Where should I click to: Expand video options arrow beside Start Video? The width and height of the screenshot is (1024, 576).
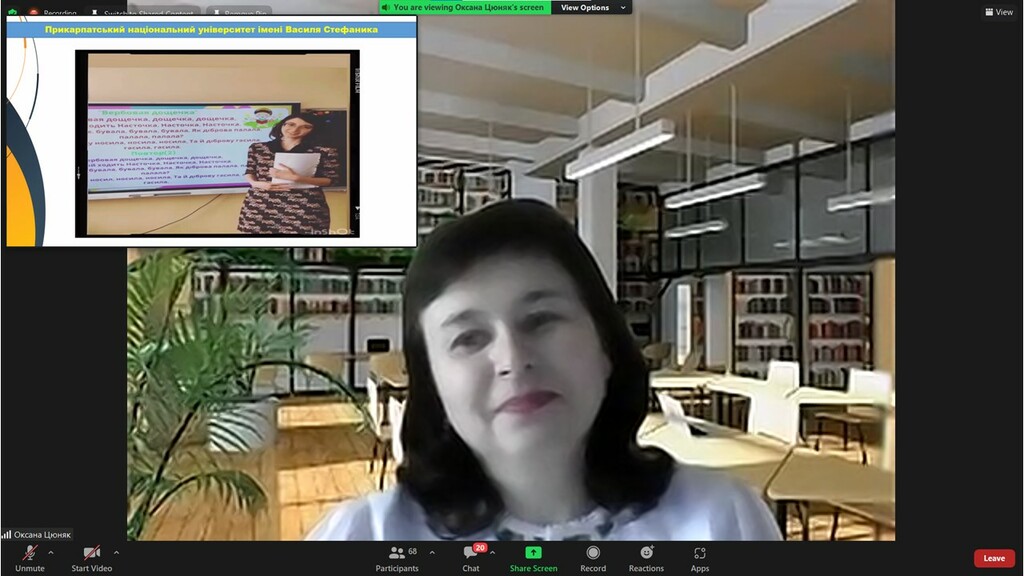pyautogui.click(x=116, y=552)
